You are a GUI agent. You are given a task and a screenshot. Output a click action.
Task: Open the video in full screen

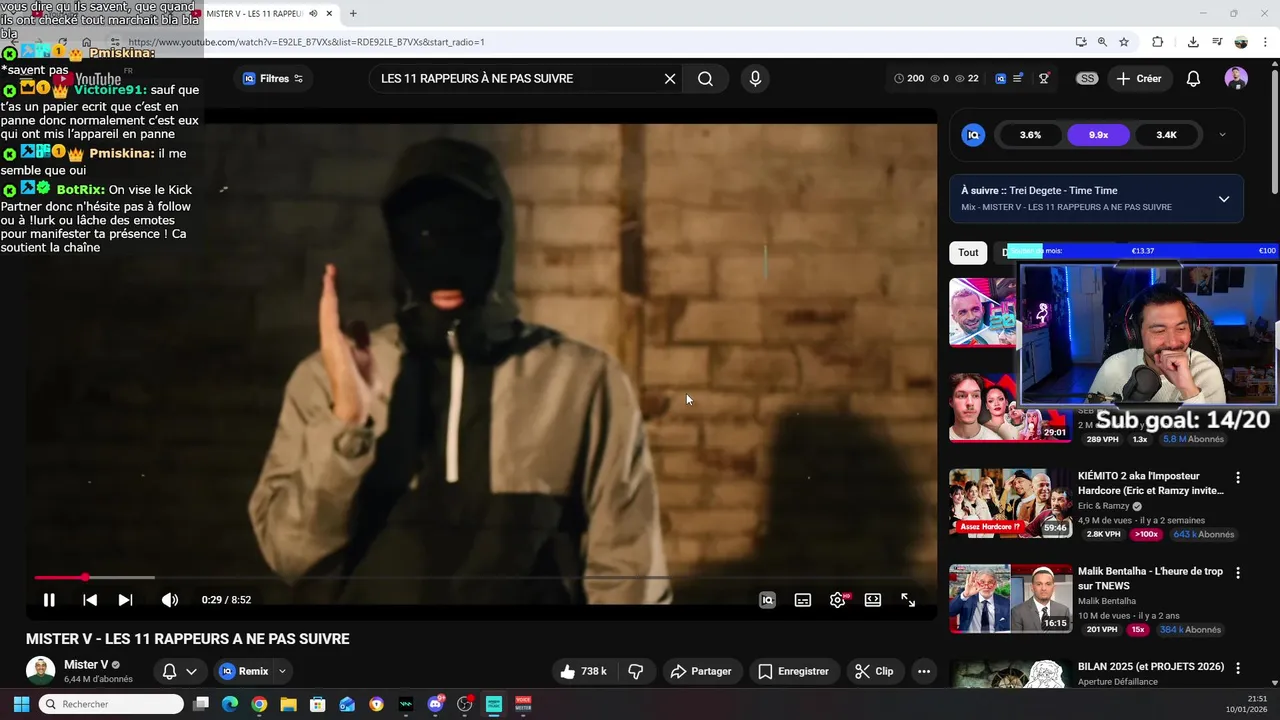coord(908,600)
